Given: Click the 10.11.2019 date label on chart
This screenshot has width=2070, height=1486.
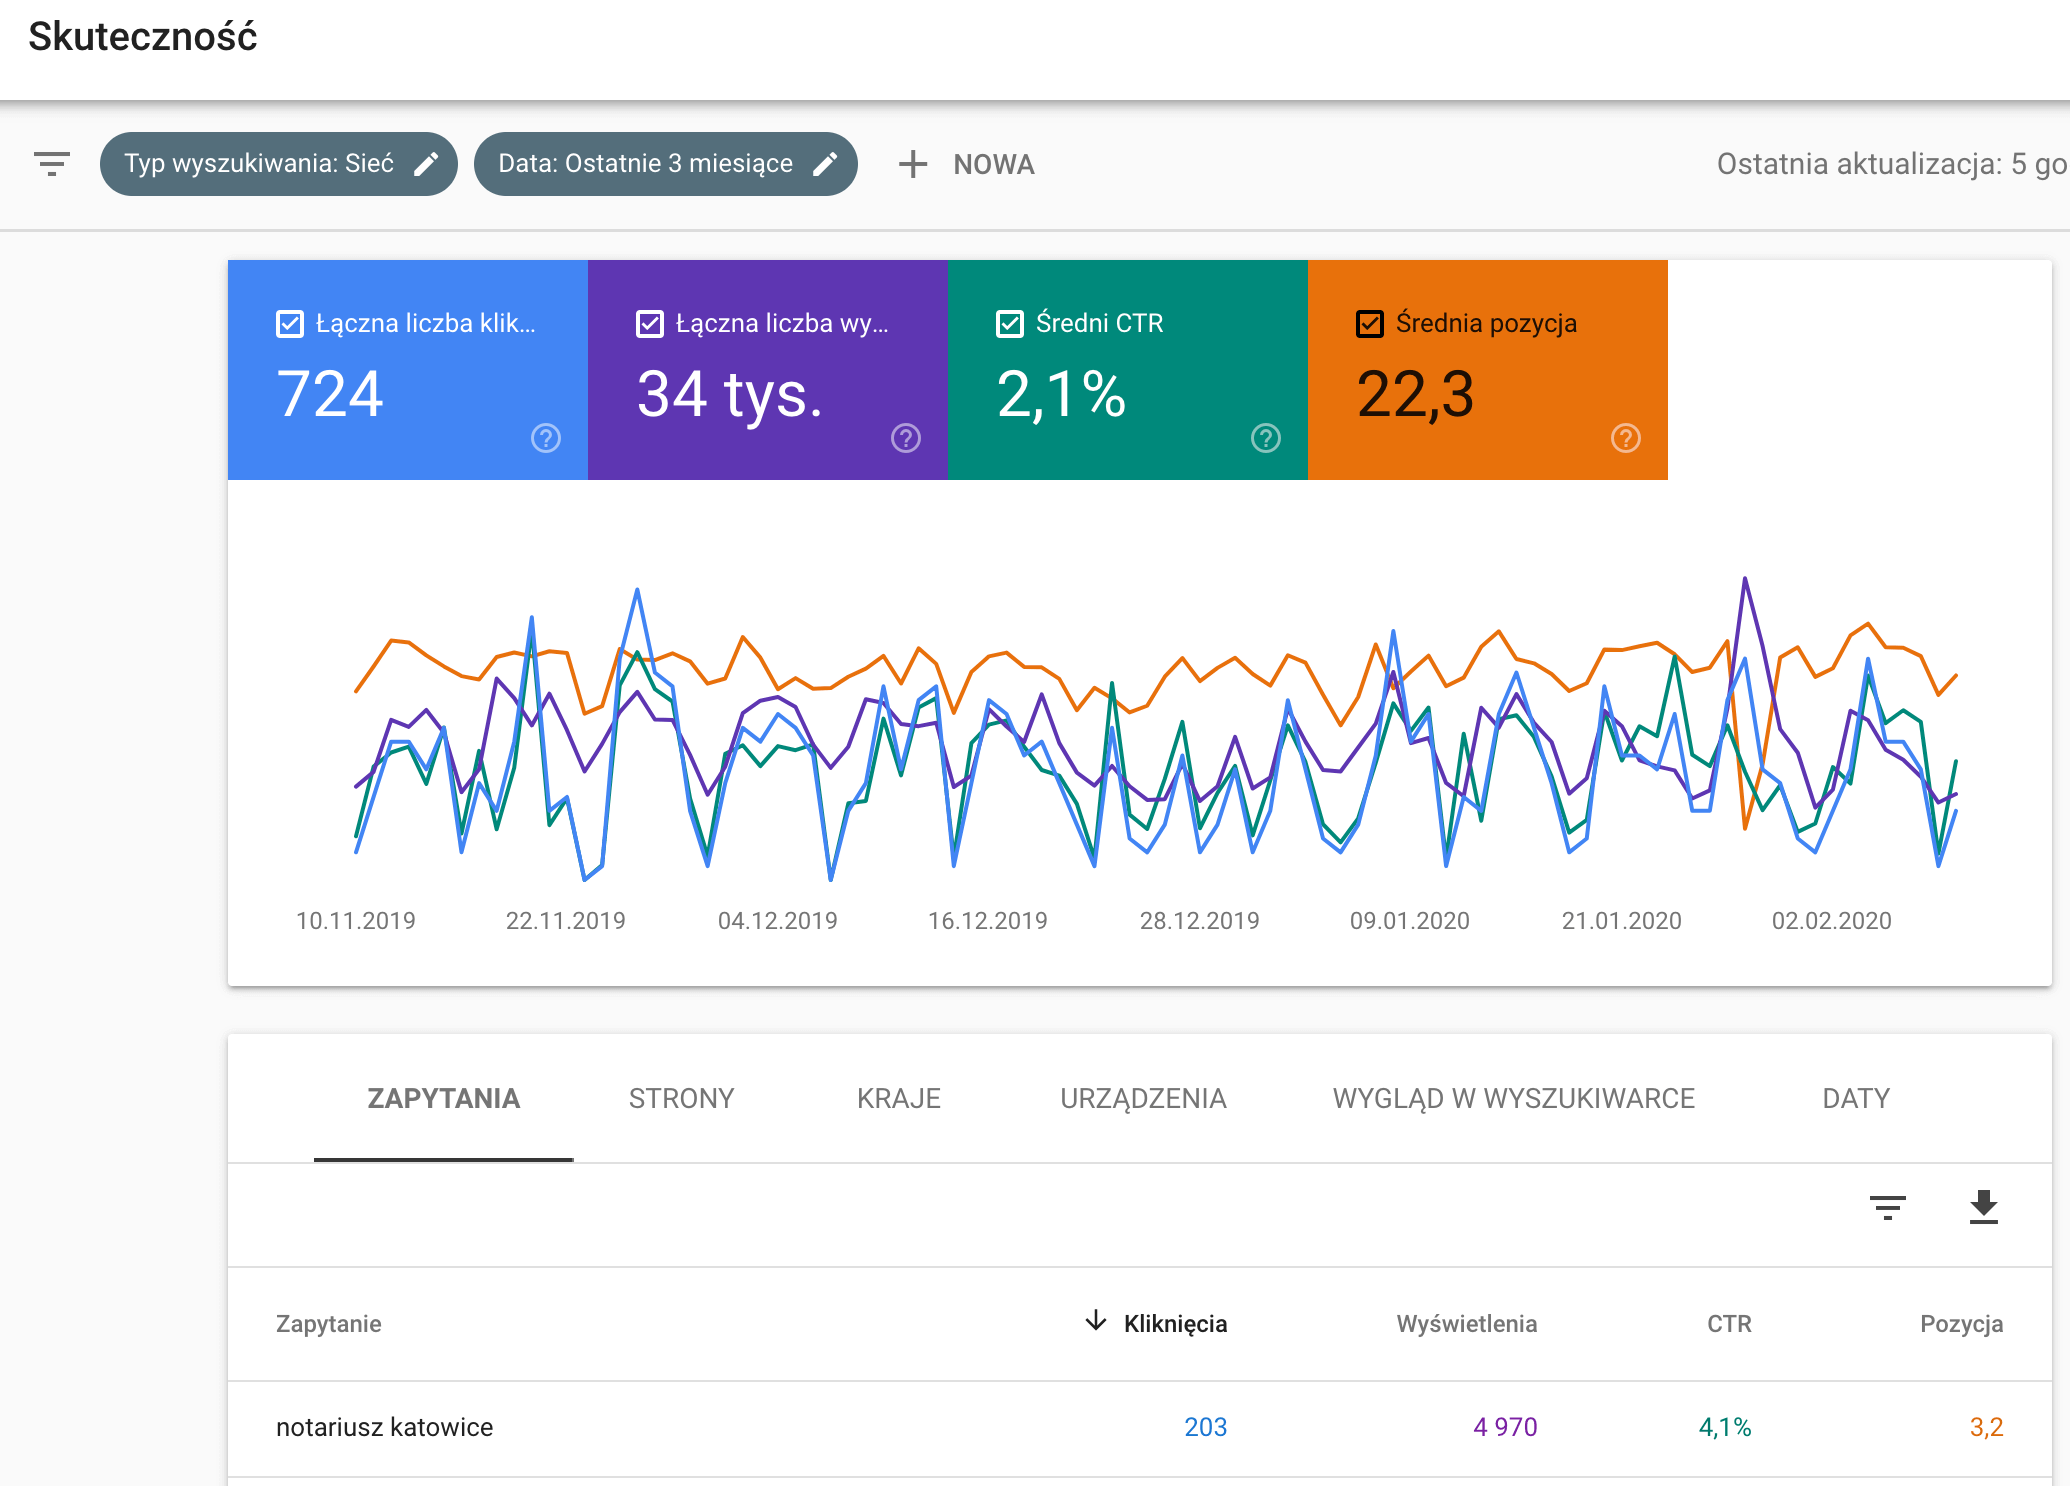Looking at the screenshot, I should coord(356,921).
